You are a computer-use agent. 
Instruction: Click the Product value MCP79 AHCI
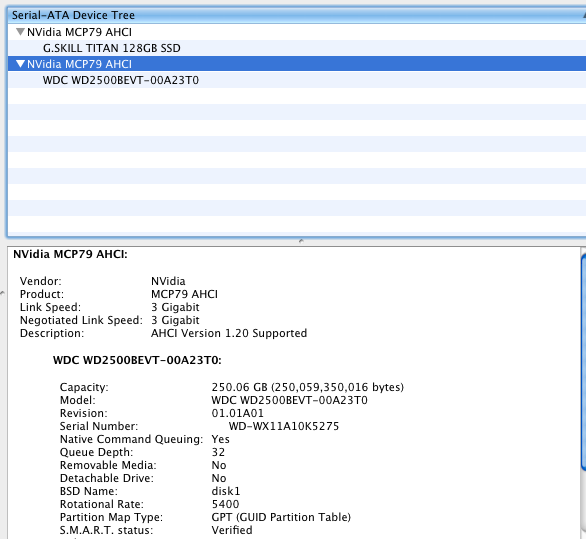184,294
